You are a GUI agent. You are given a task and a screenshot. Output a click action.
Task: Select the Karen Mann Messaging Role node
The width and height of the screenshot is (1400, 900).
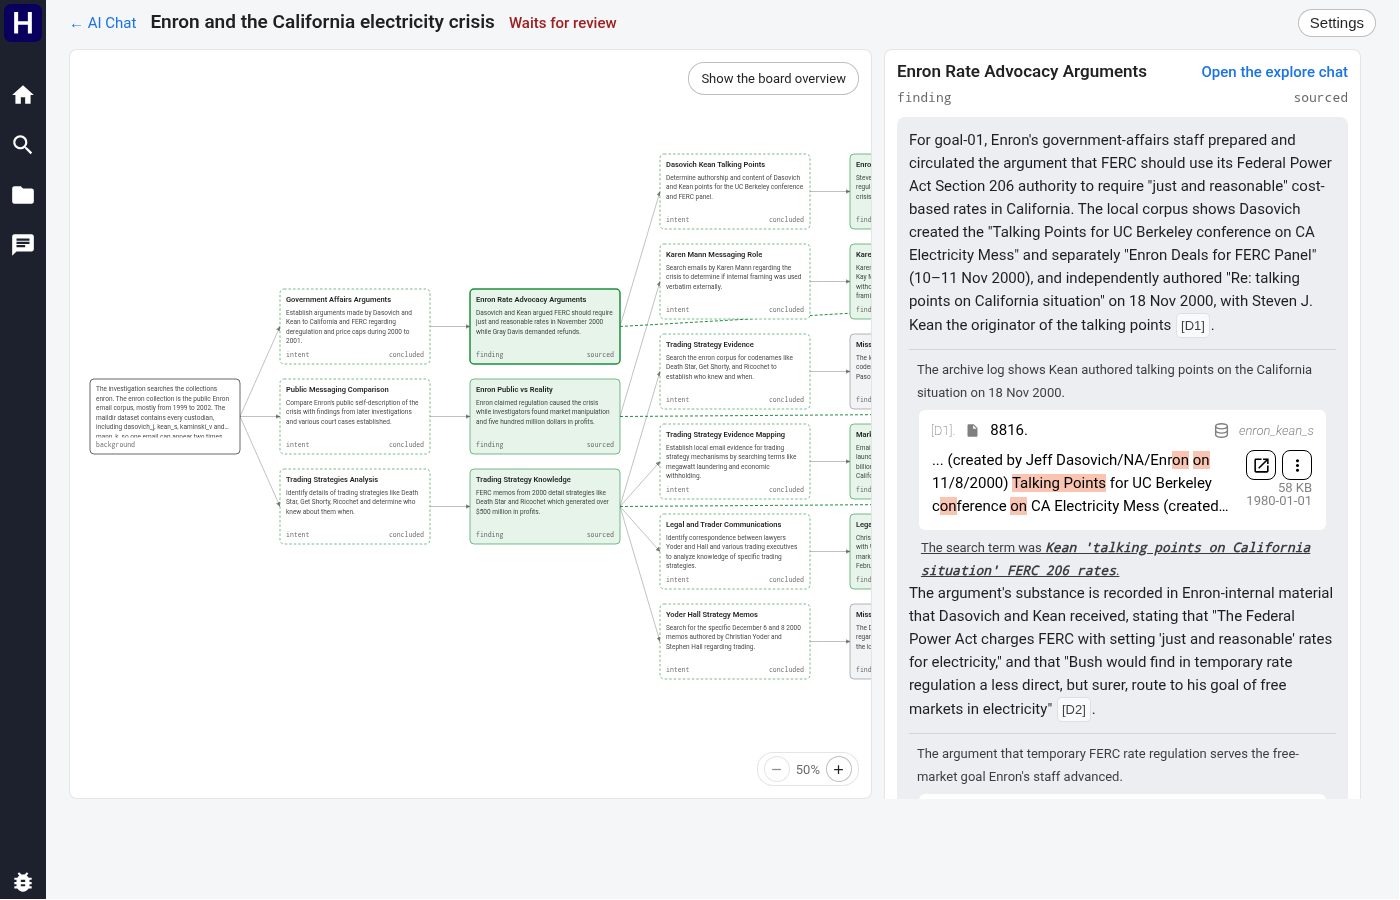click(x=735, y=282)
